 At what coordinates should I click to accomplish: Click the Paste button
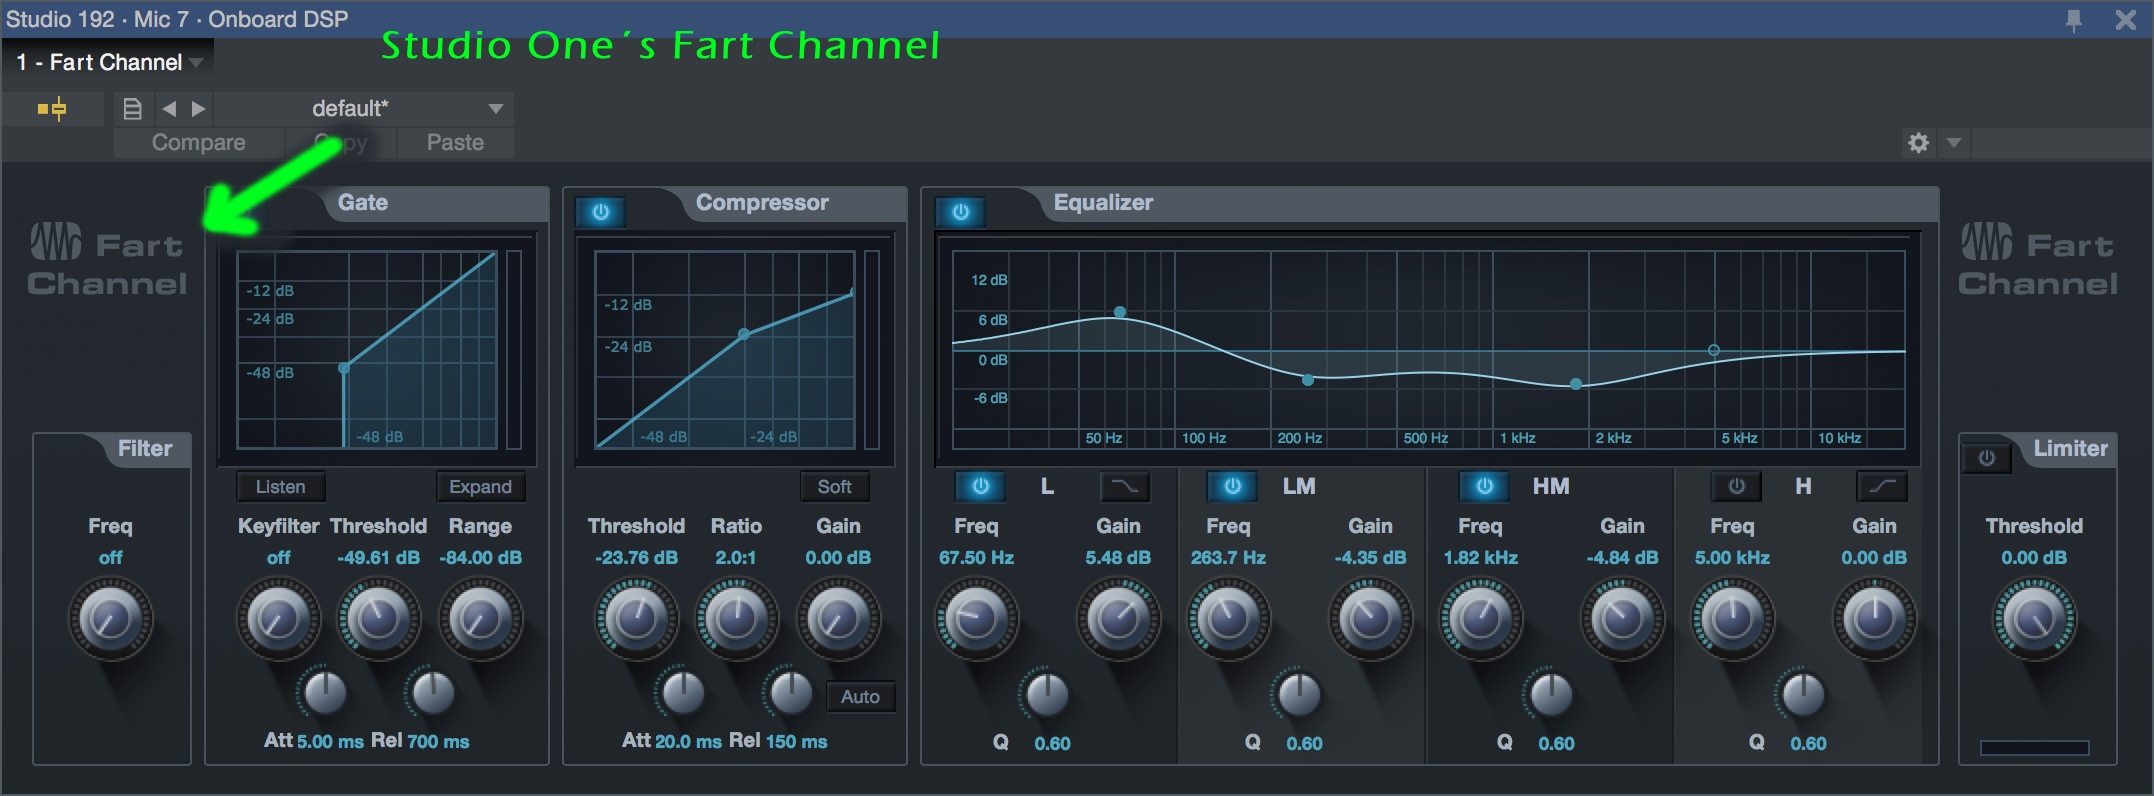tap(455, 143)
